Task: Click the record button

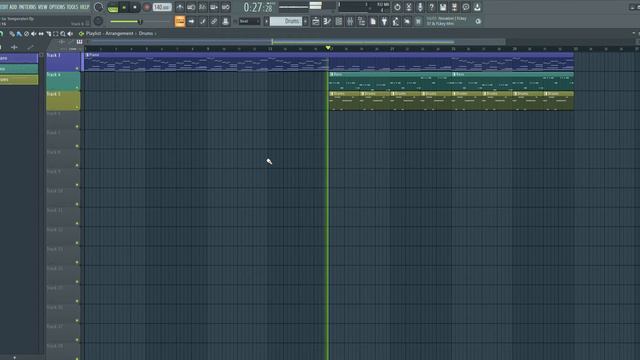Action: [x=147, y=7]
